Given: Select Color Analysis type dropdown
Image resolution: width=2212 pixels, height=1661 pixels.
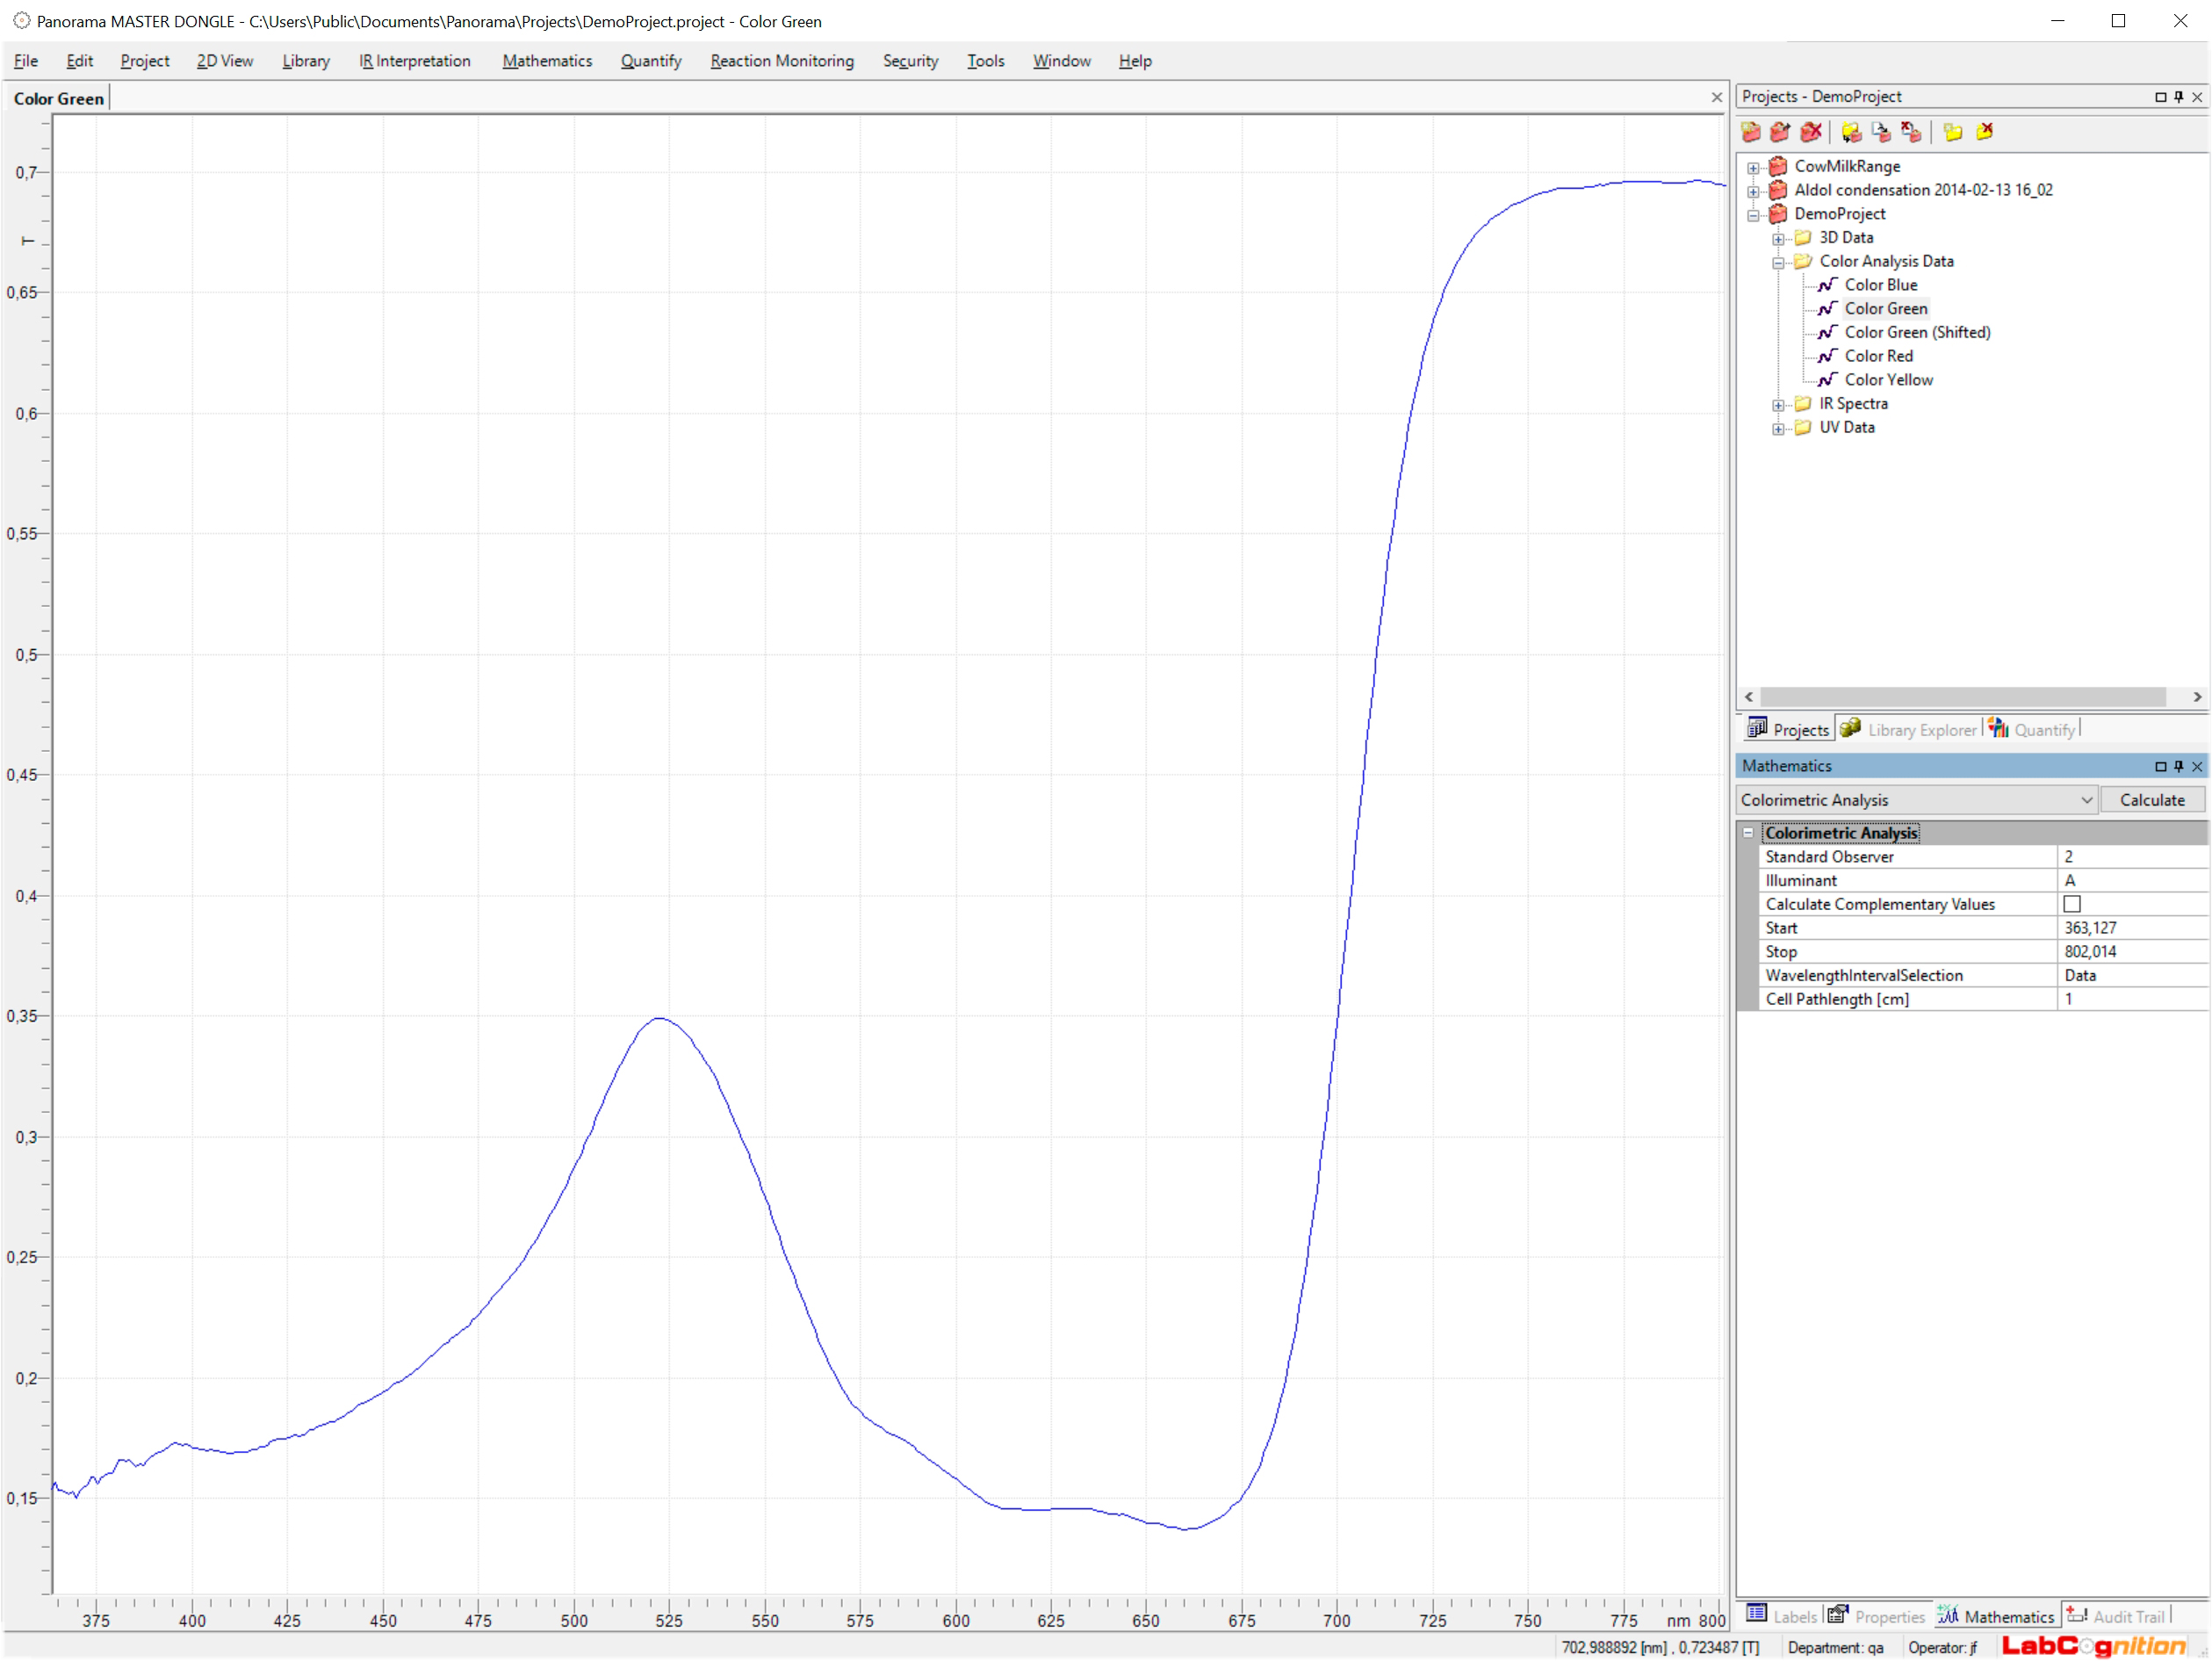Looking at the screenshot, I should click(1913, 799).
